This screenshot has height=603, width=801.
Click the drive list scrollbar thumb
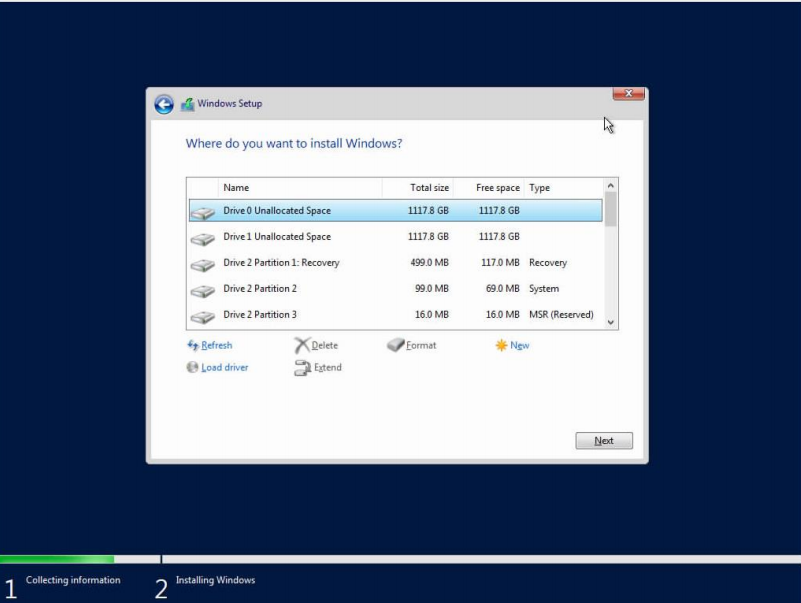coord(610,209)
